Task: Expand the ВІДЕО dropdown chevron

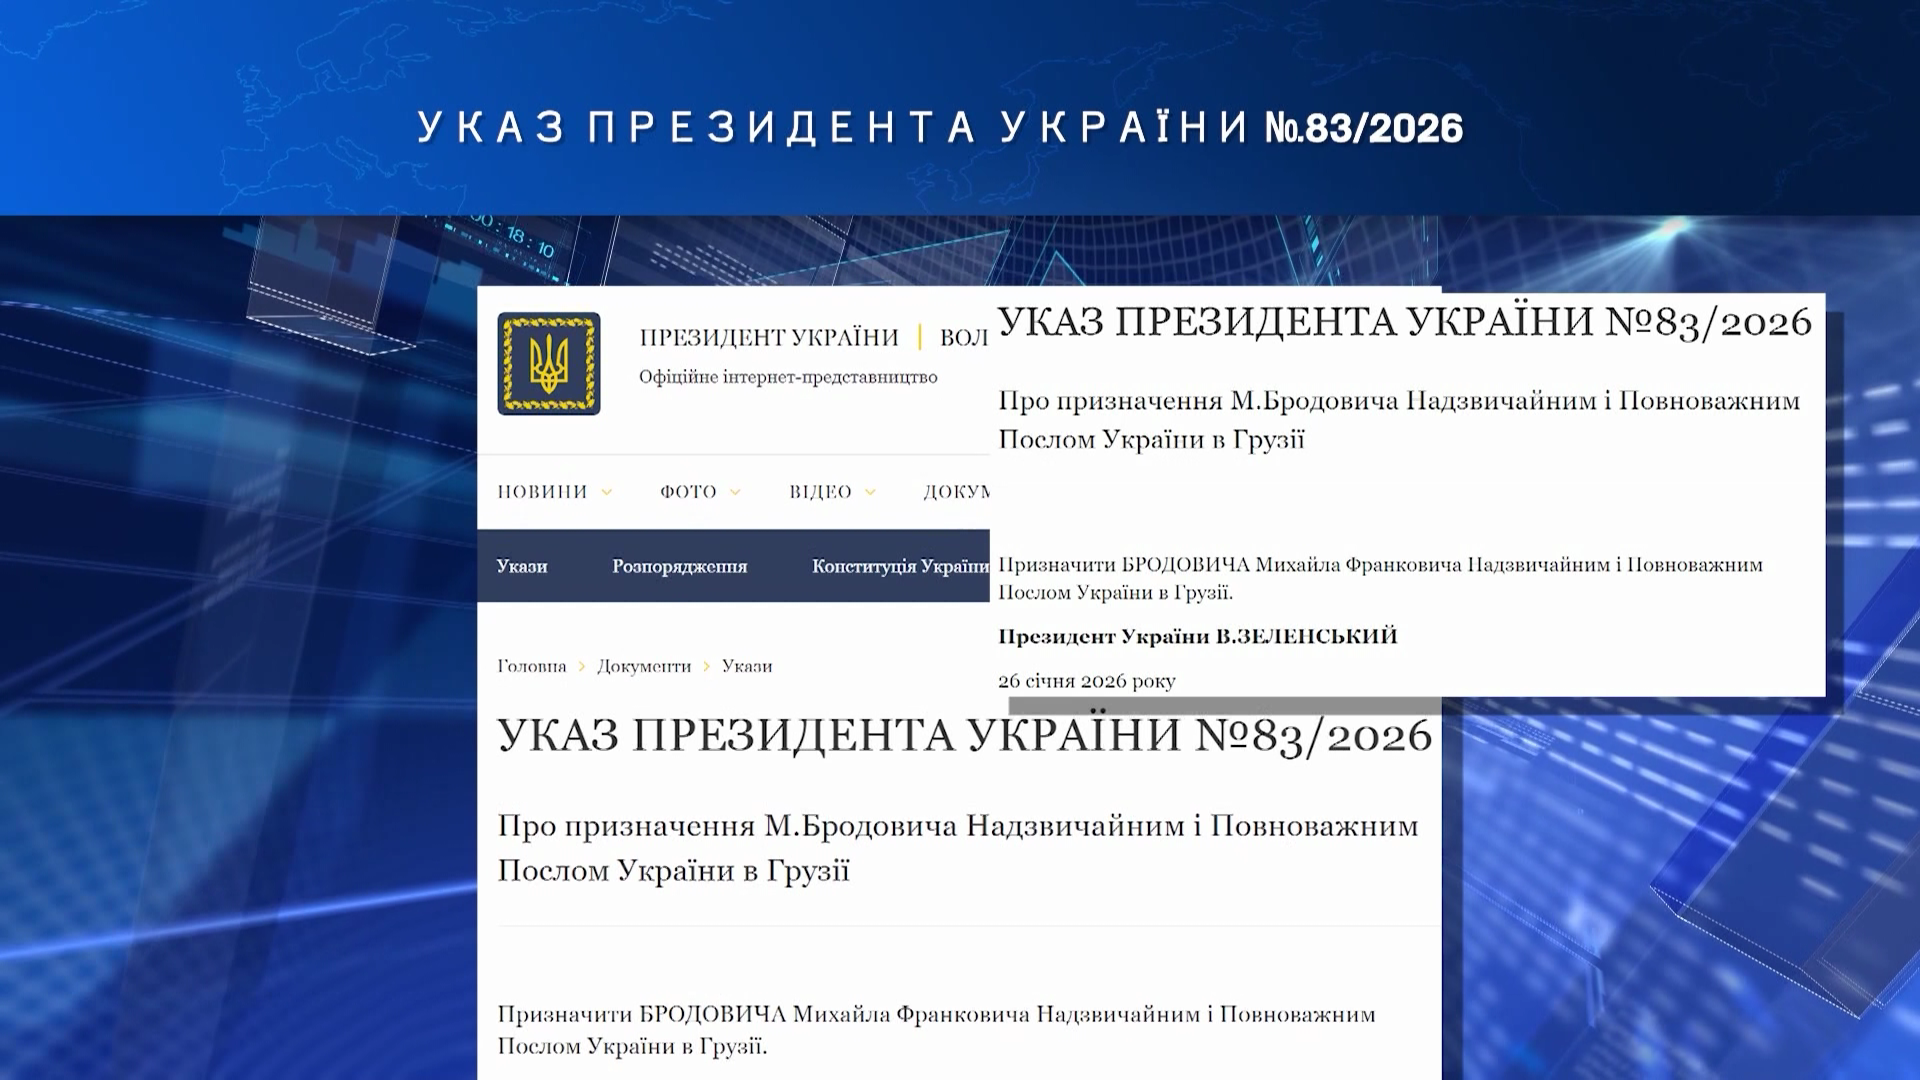Action: pos(870,492)
